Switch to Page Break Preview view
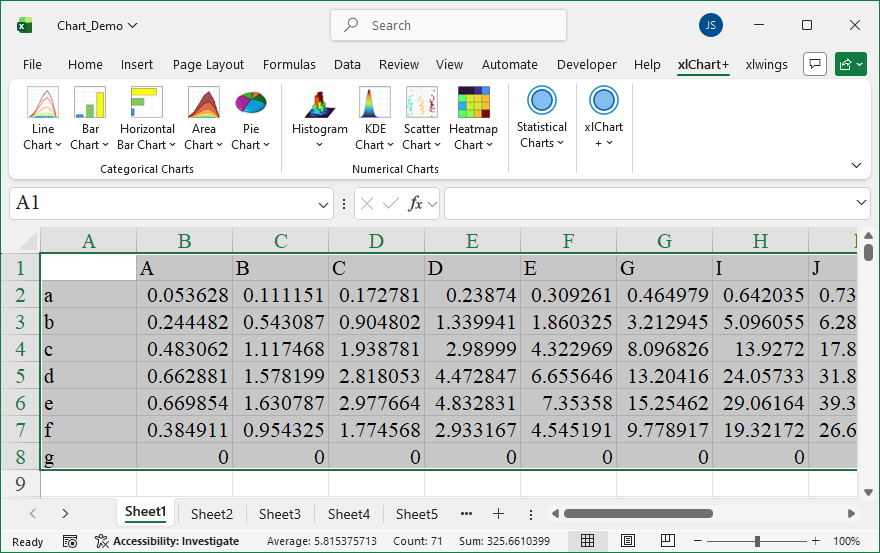 (x=665, y=541)
